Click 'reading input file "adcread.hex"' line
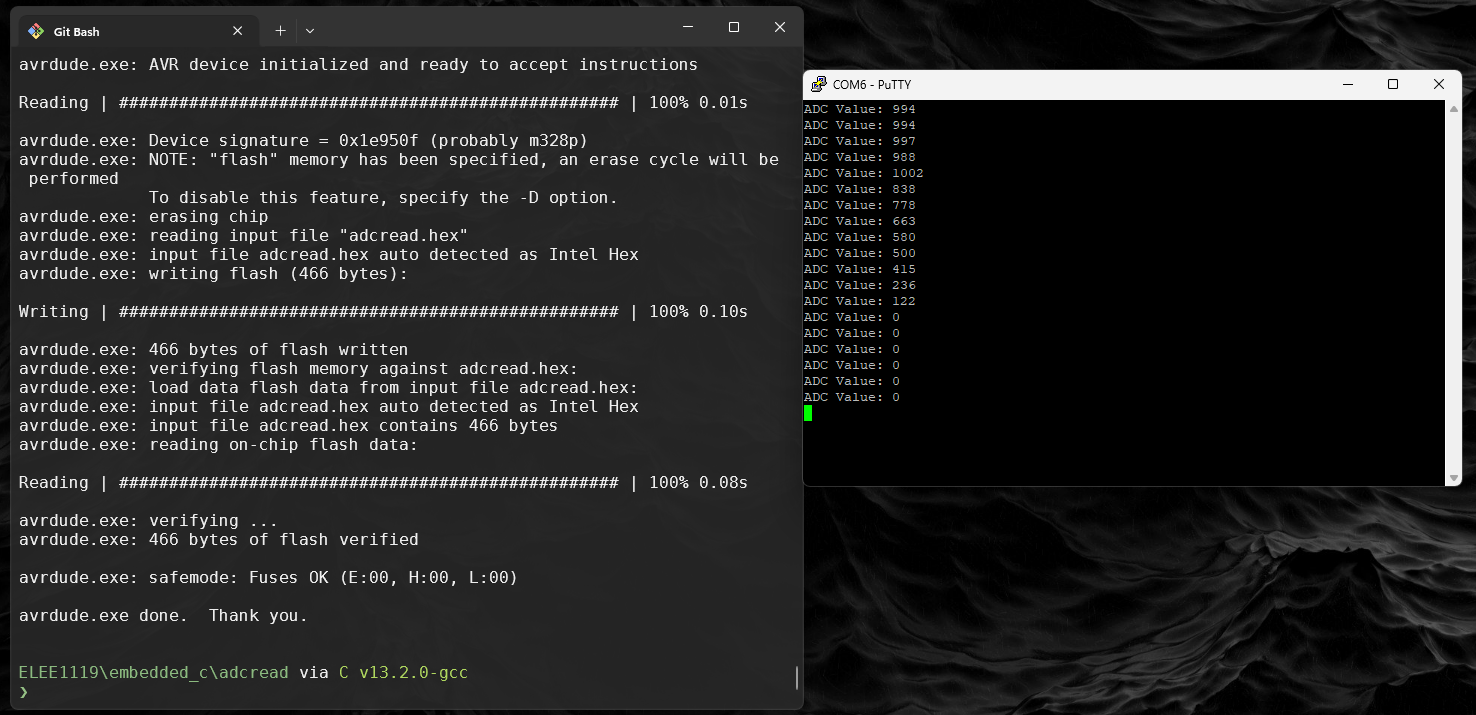The width and height of the screenshot is (1476, 715). click(x=243, y=235)
